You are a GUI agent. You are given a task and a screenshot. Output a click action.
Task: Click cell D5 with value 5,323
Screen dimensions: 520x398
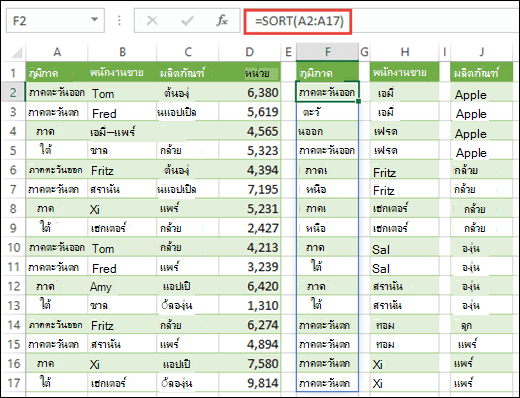tap(249, 151)
